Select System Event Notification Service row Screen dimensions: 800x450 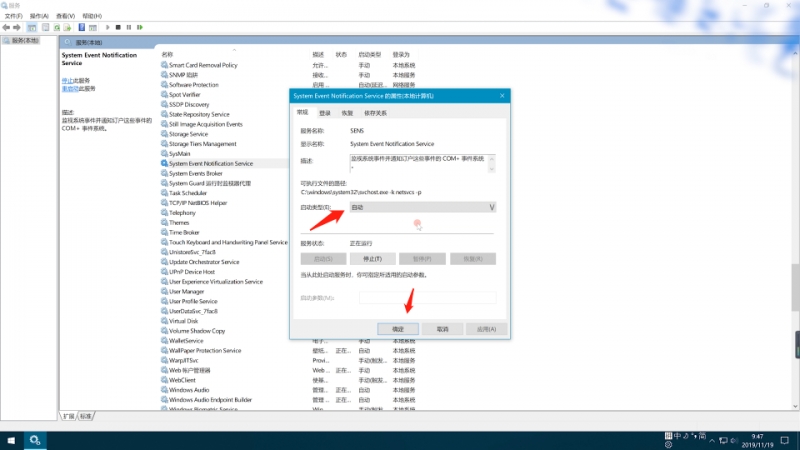[211, 164]
